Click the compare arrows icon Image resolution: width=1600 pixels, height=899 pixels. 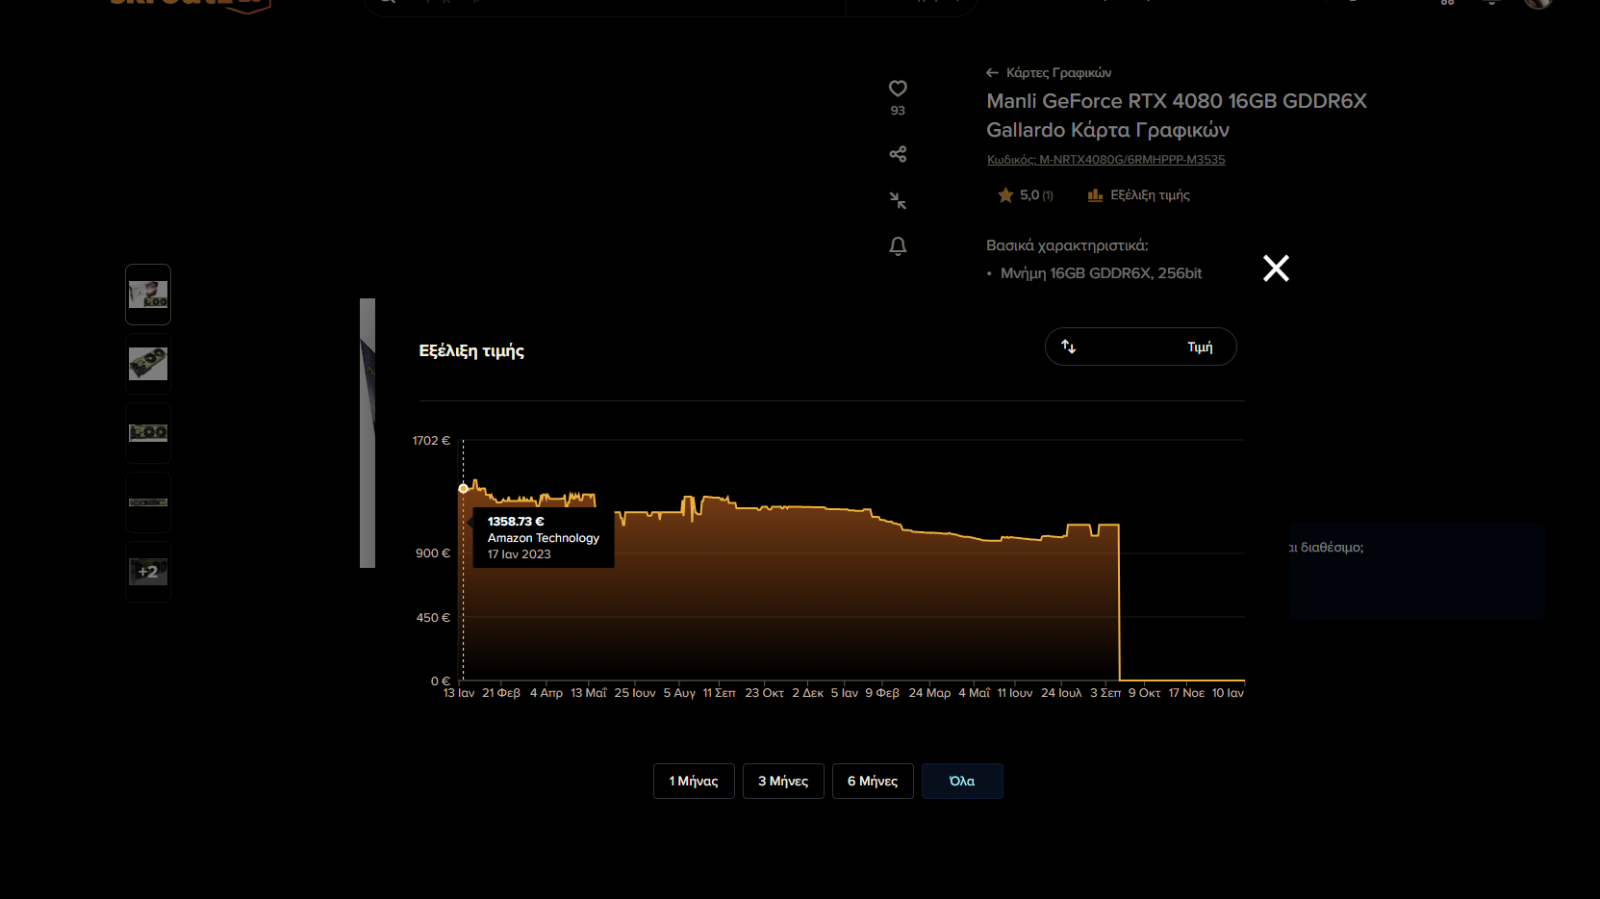click(x=898, y=201)
